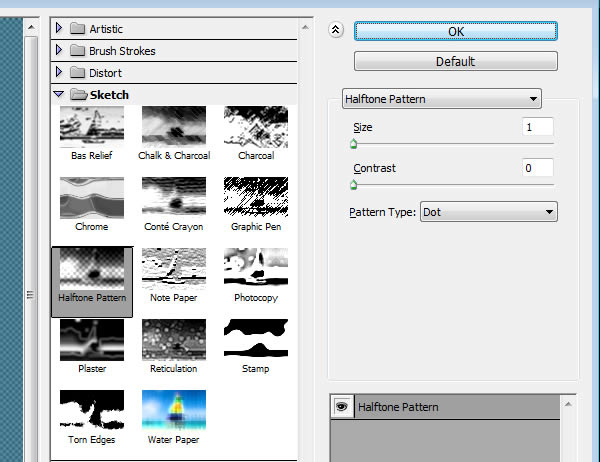Image resolution: width=600 pixels, height=462 pixels.
Task: Click the Contrast slider handle
Action: coord(354,185)
